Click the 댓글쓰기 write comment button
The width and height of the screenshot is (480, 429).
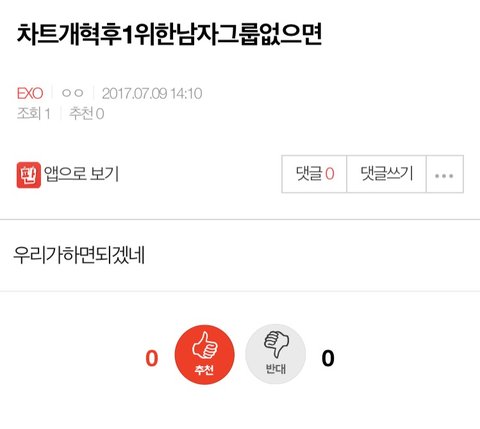[x=386, y=174]
